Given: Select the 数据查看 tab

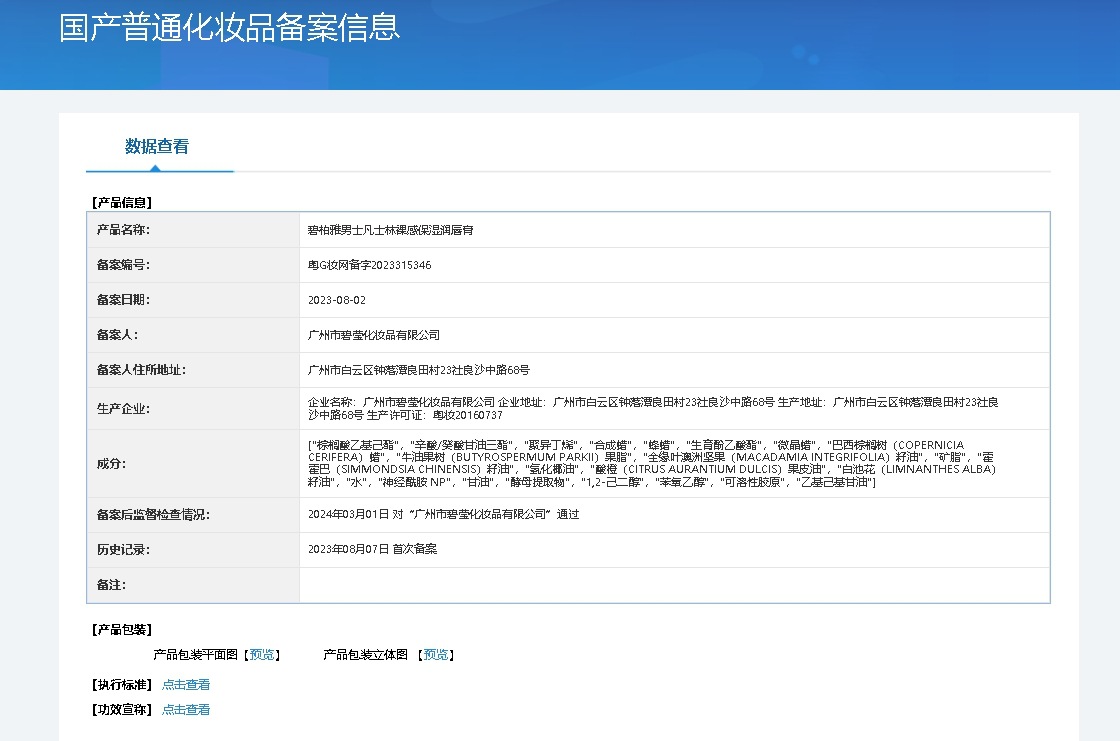Looking at the screenshot, I should [157, 146].
